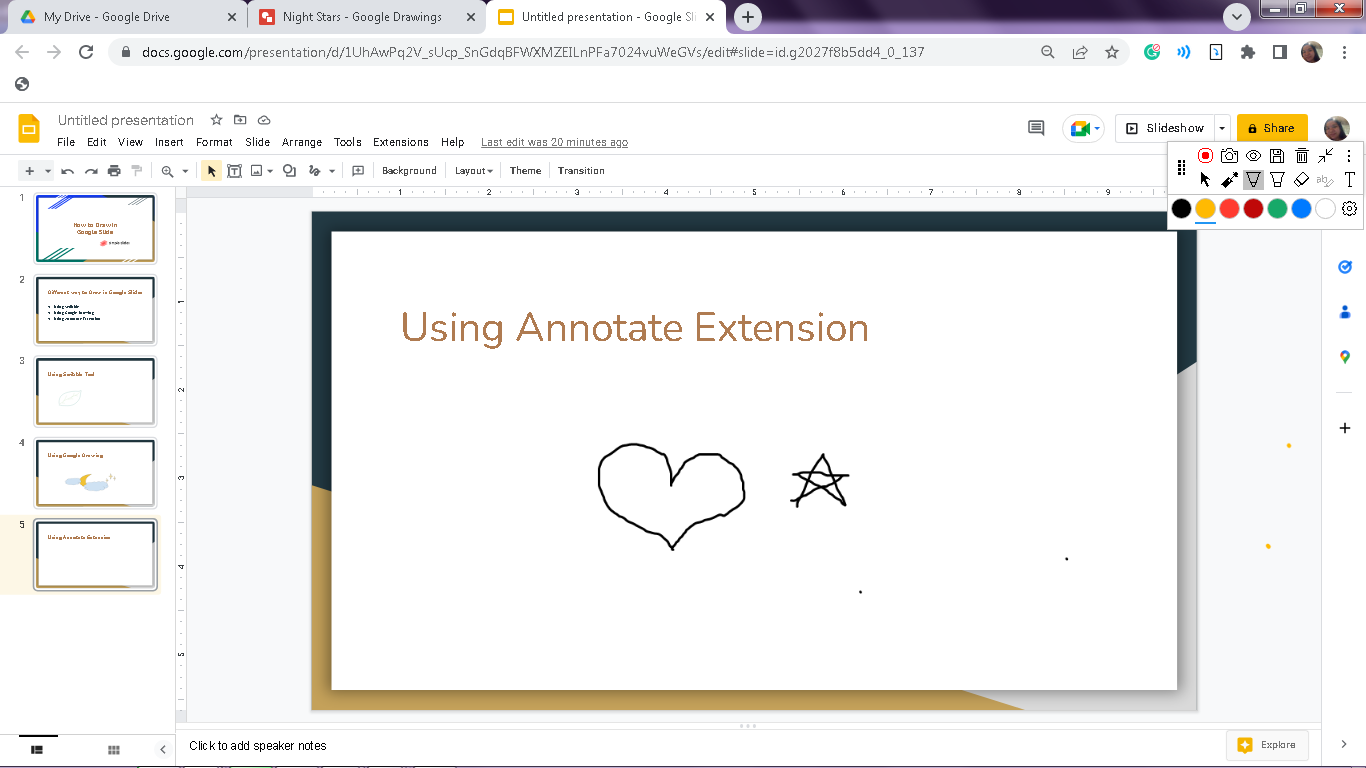
Task: Click the Background button
Action: [x=409, y=171]
